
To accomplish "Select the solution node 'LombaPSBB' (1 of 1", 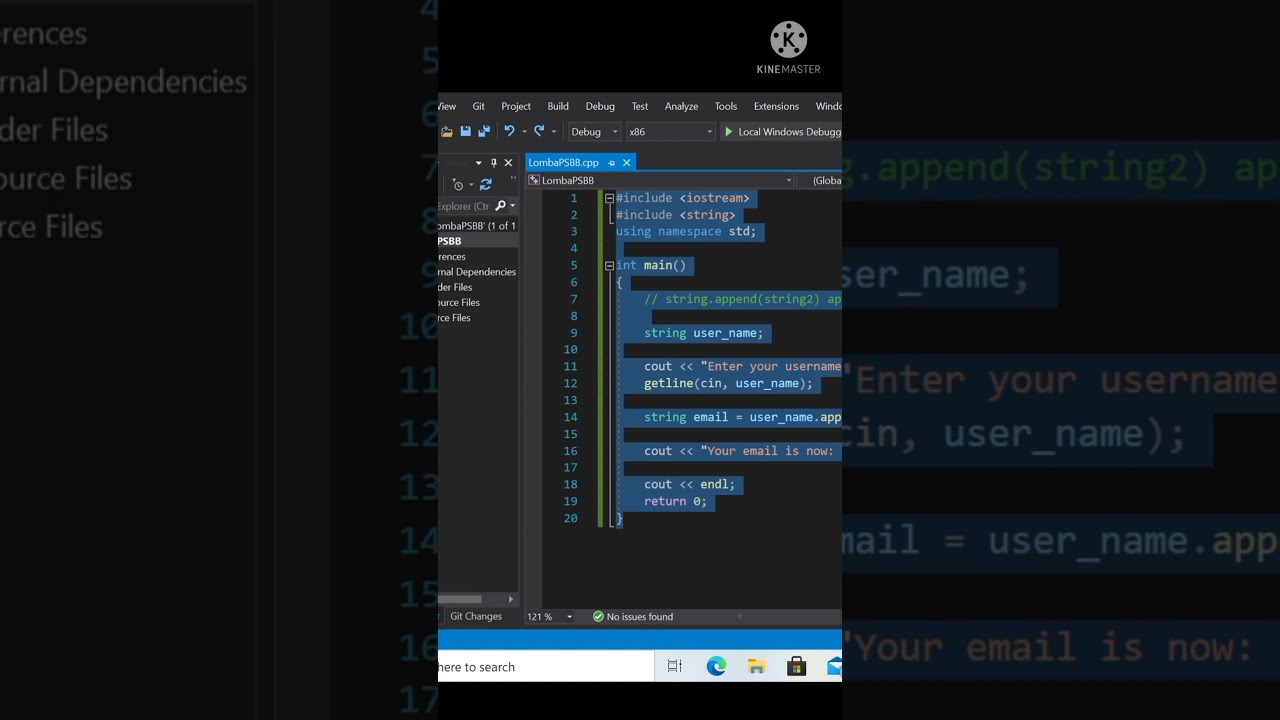I will point(477,226).
